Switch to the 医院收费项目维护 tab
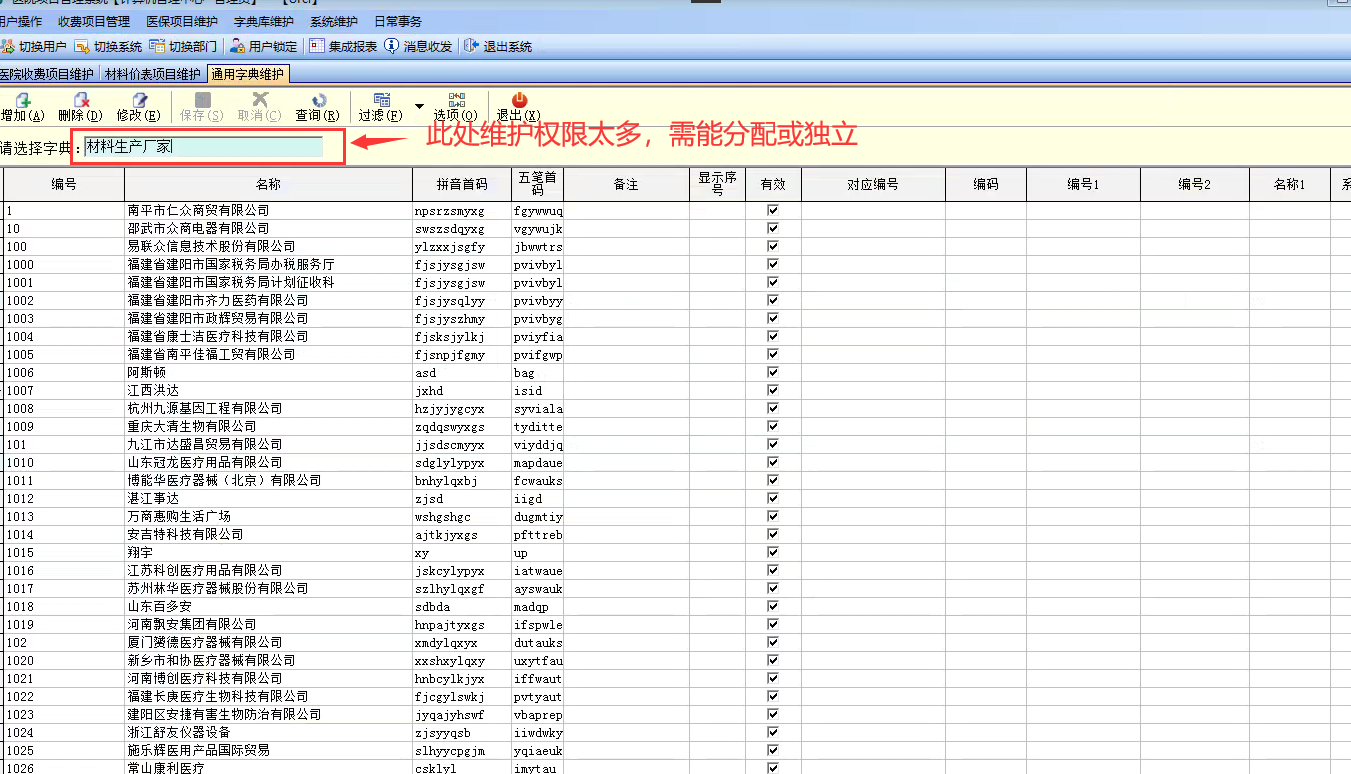 coord(47,74)
